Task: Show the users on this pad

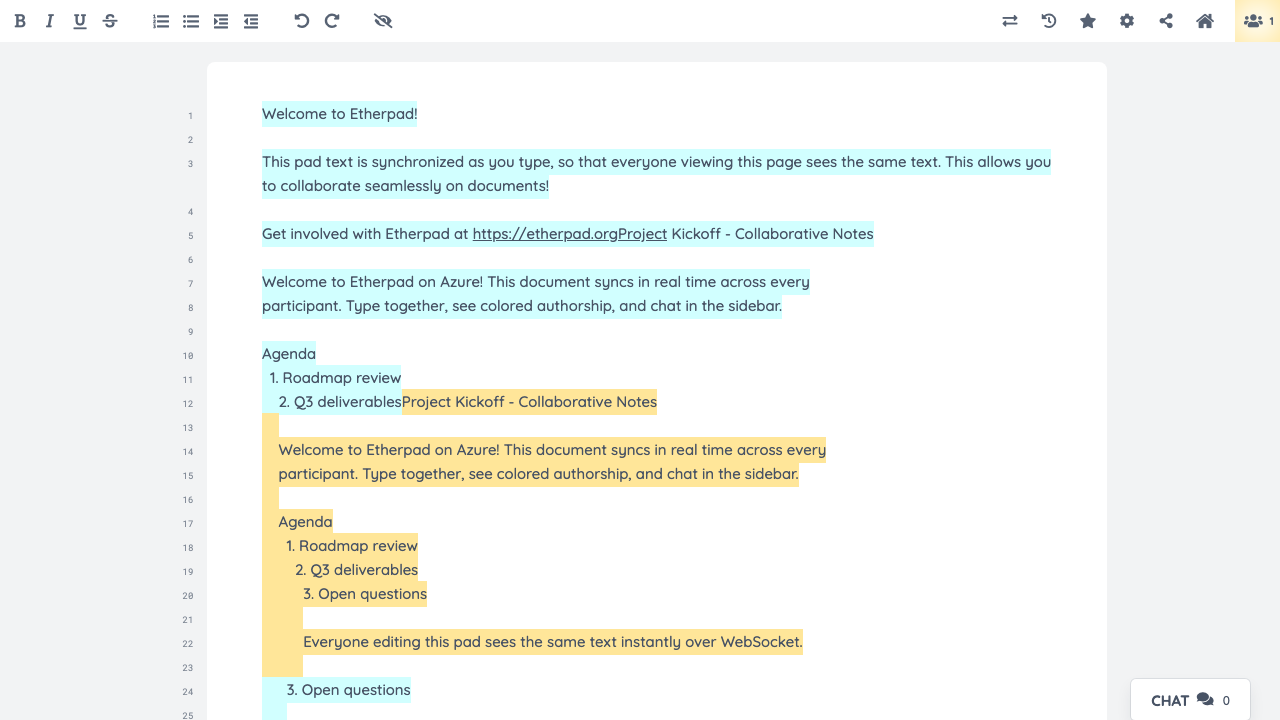Action: click(1257, 21)
